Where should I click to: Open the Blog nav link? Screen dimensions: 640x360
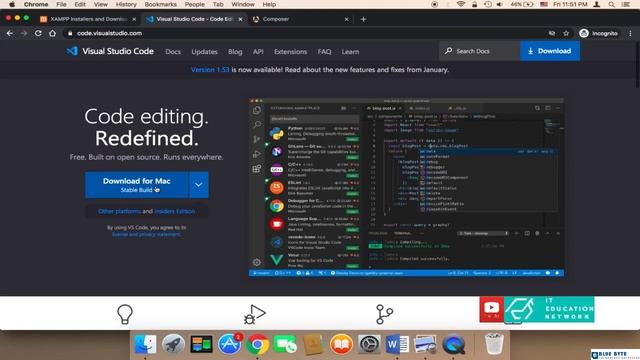[x=235, y=52]
